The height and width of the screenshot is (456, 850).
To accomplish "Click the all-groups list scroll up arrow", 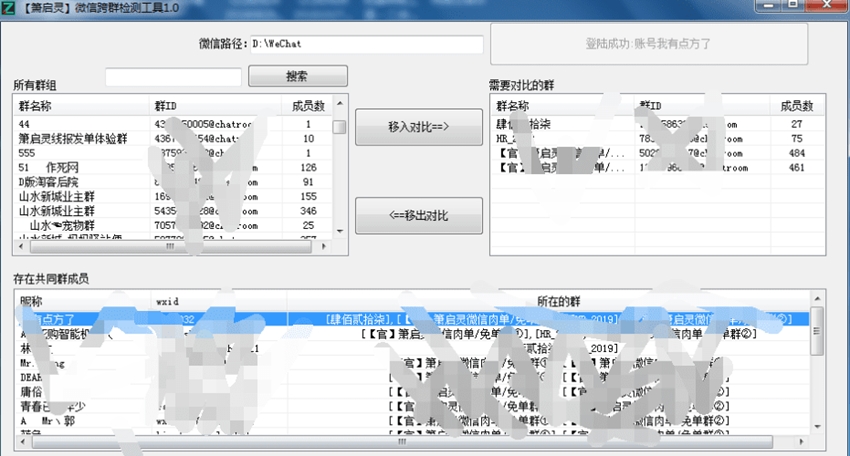I will [340, 103].
